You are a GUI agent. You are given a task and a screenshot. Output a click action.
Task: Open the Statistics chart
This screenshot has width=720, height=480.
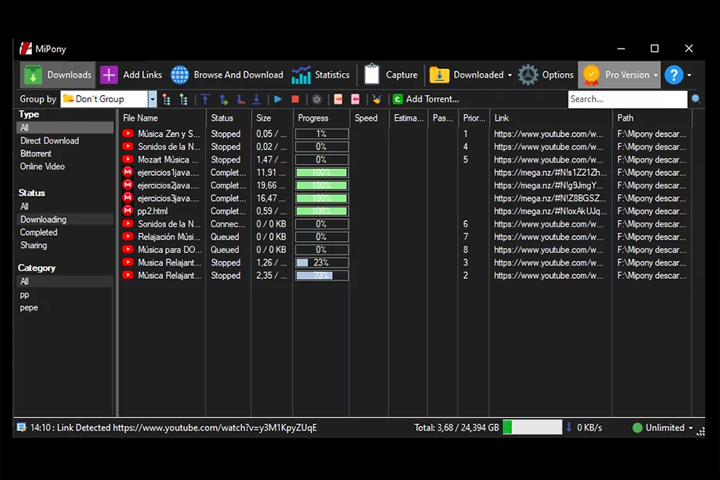[301, 75]
